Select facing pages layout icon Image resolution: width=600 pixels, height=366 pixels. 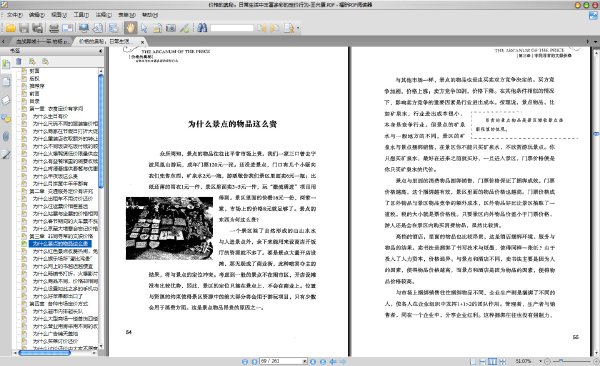[x=492, y=361]
